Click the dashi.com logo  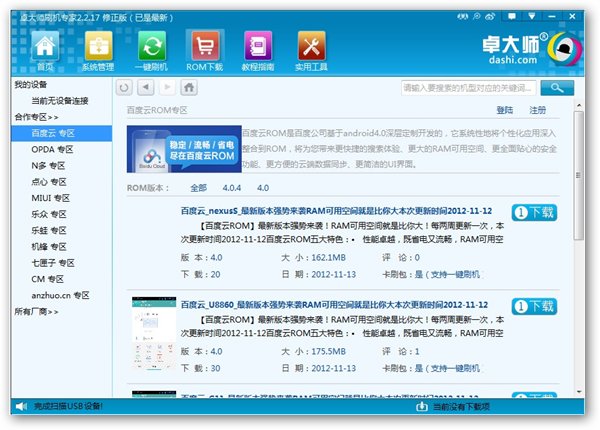point(532,49)
